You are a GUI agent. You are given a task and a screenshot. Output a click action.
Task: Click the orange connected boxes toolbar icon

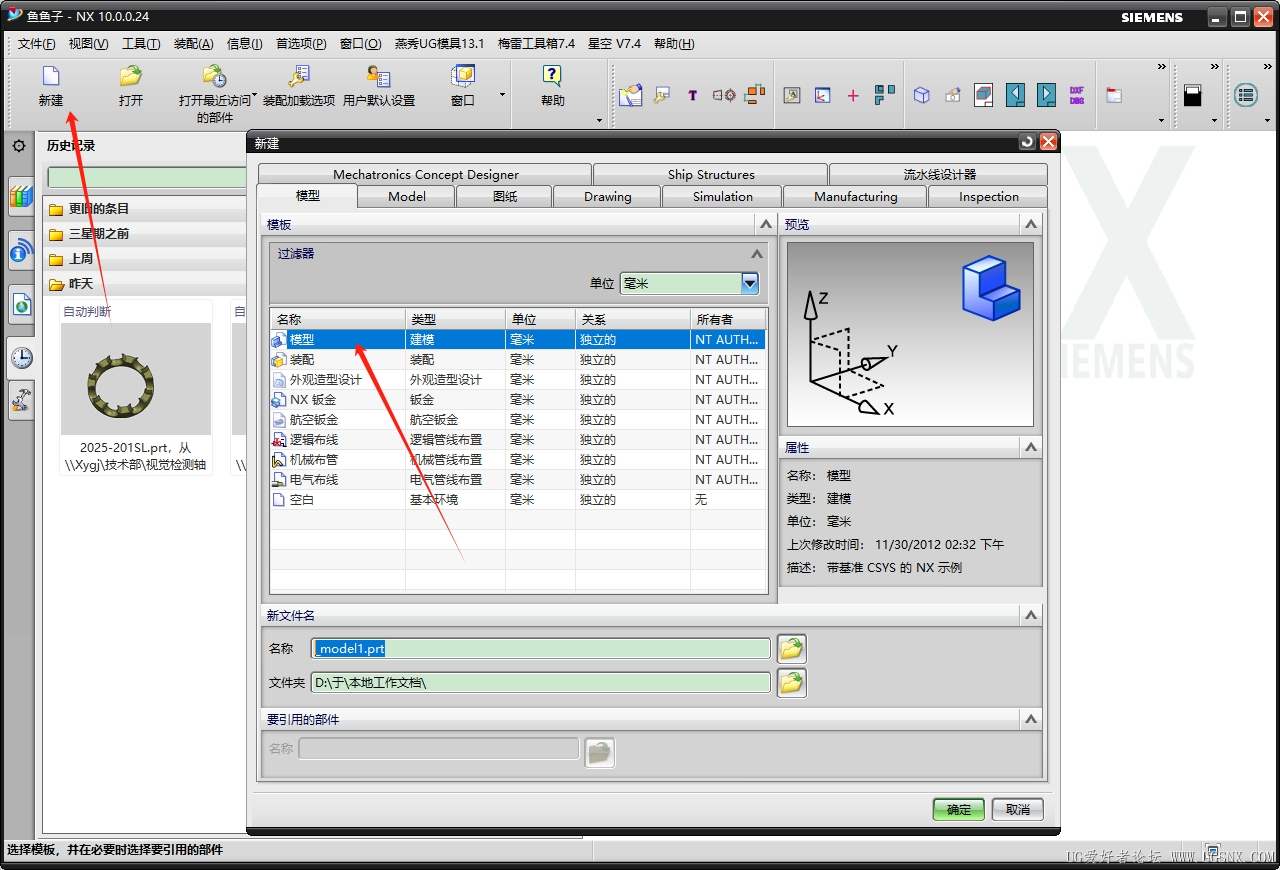pos(755,95)
